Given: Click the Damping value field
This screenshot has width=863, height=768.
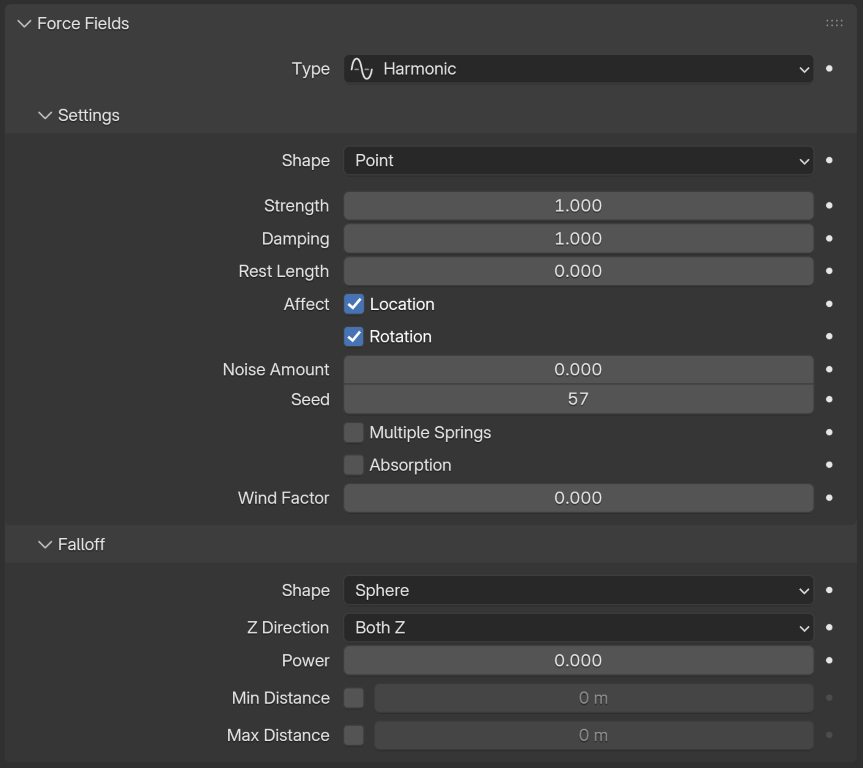Looking at the screenshot, I should (x=578, y=238).
